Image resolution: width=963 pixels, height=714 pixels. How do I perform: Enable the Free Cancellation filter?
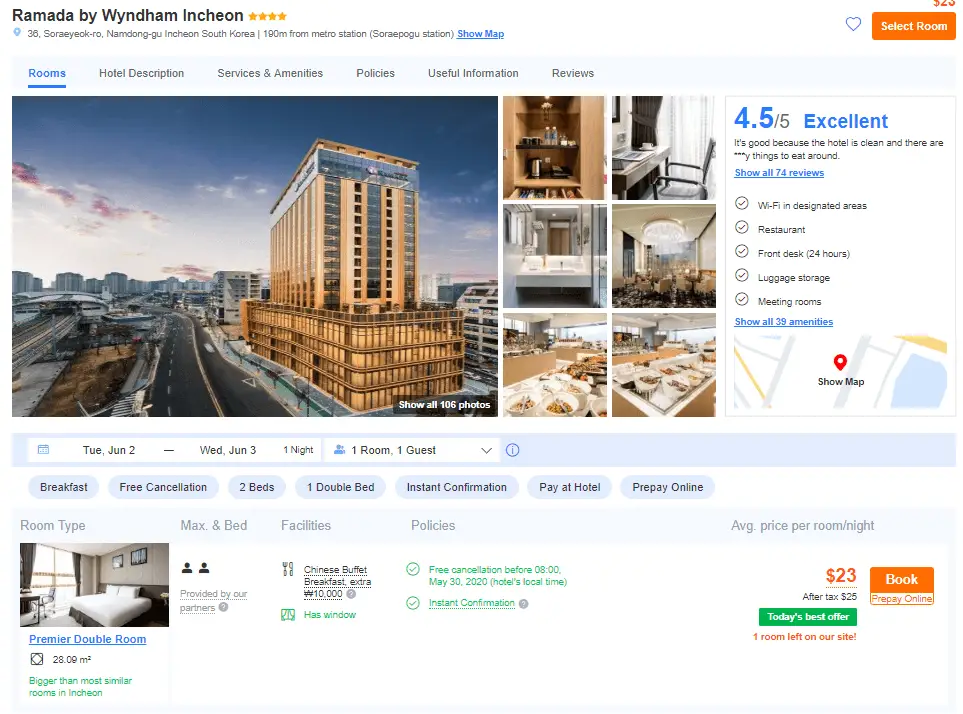163,487
